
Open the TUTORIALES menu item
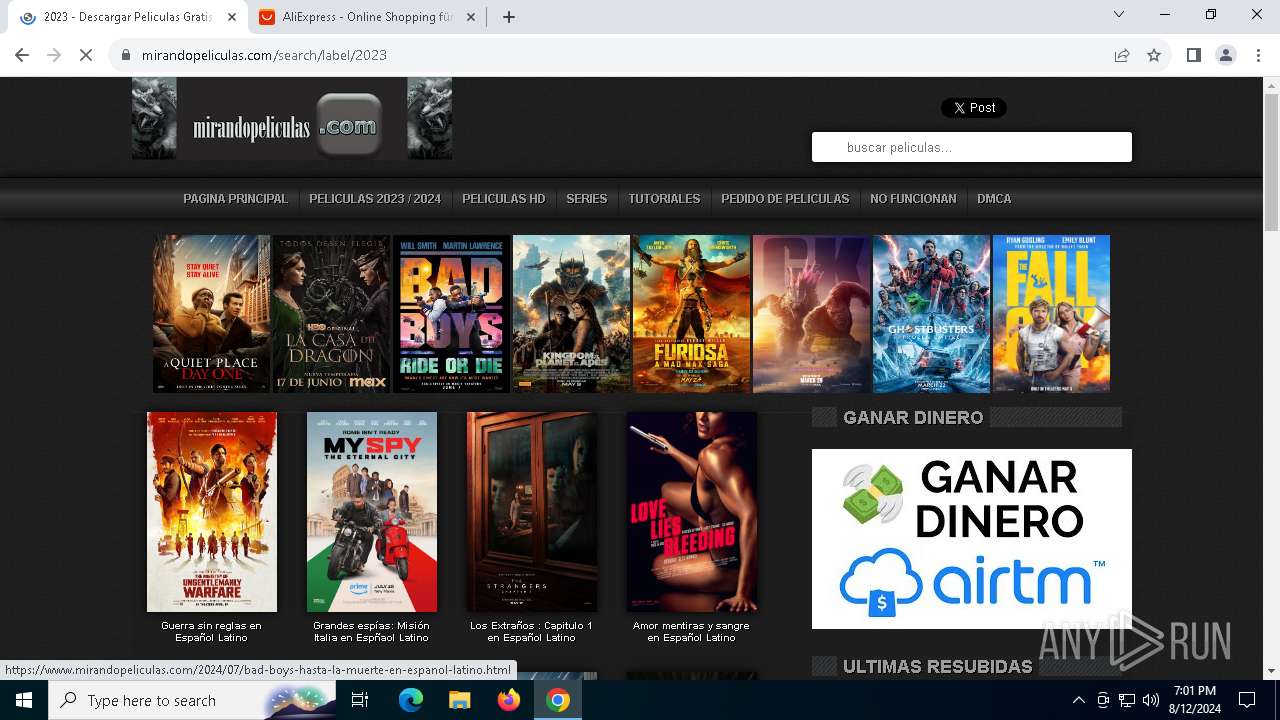(664, 199)
